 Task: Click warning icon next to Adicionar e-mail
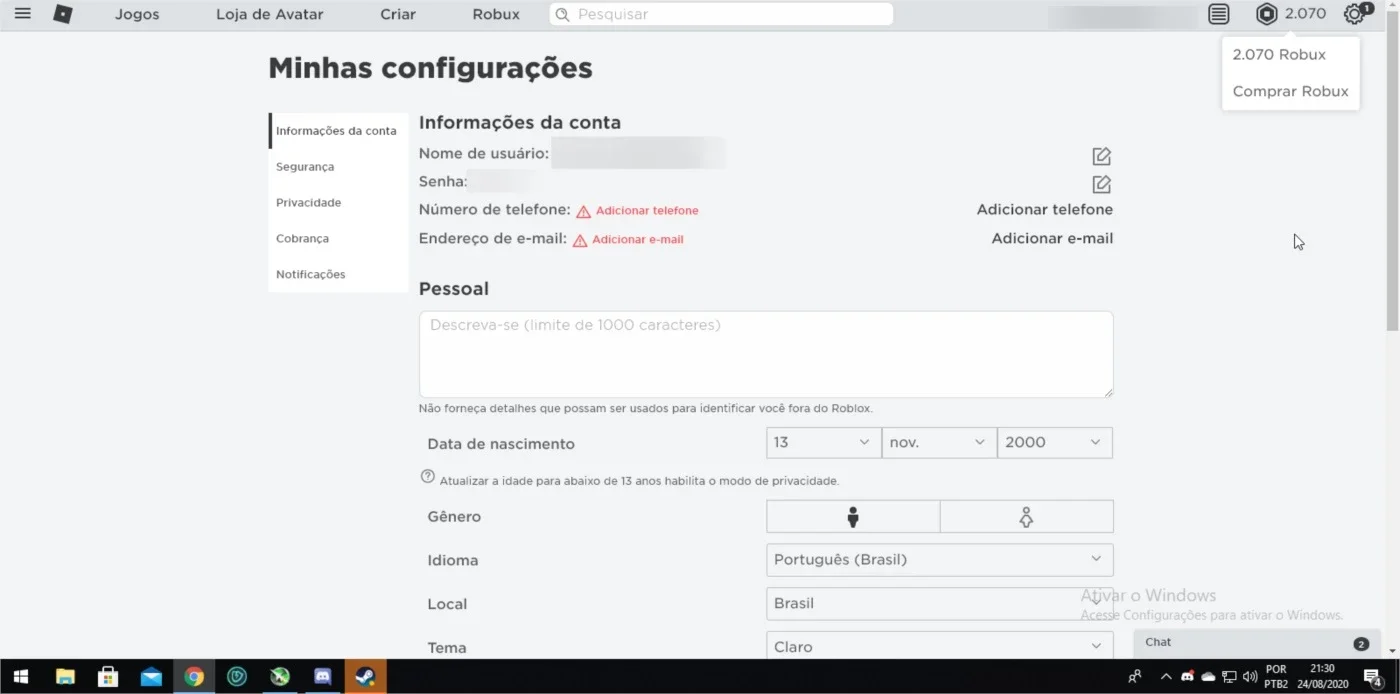(x=580, y=240)
